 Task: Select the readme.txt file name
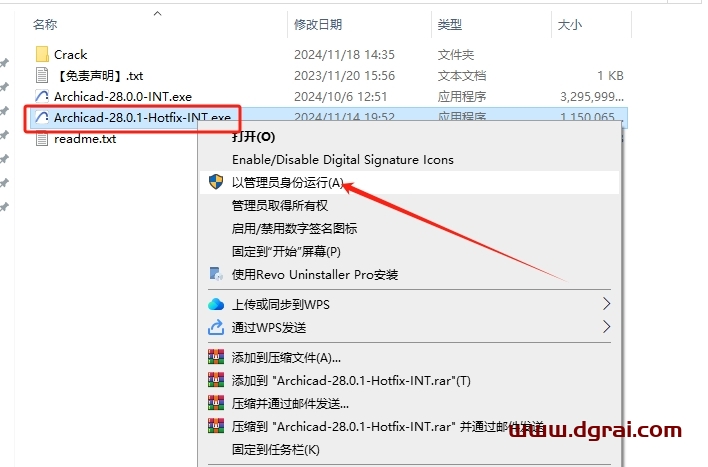click(85, 138)
